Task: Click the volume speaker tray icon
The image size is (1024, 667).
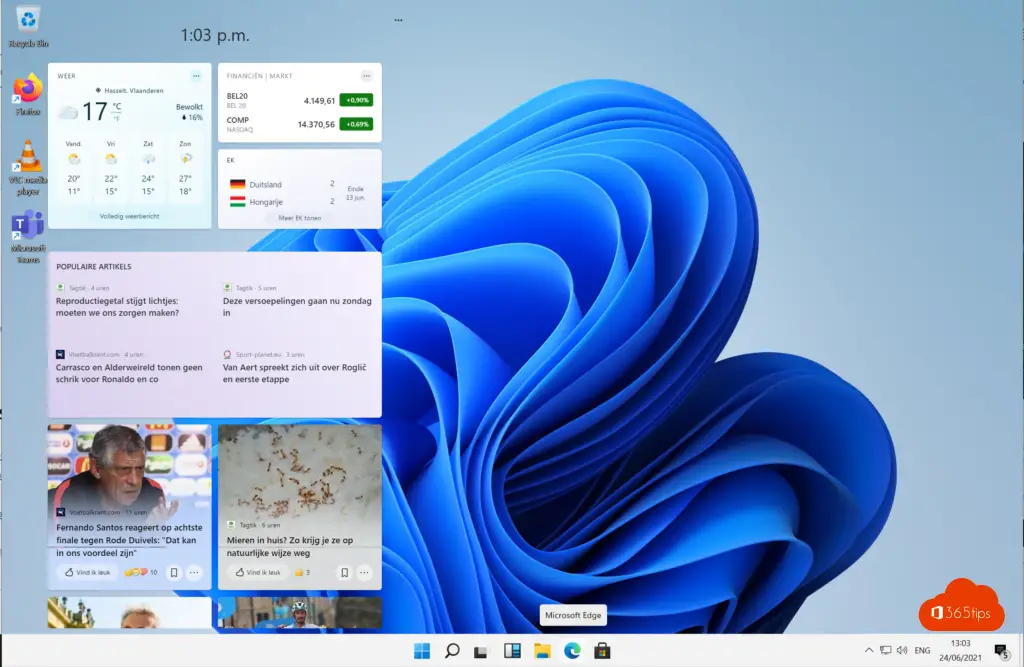Action: pyautogui.click(x=903, y=650)
